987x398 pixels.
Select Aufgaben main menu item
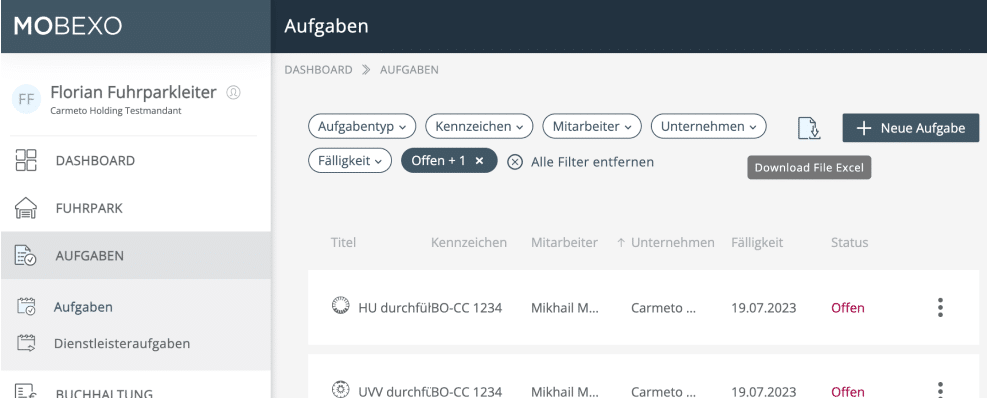click(x=135, y=256)
